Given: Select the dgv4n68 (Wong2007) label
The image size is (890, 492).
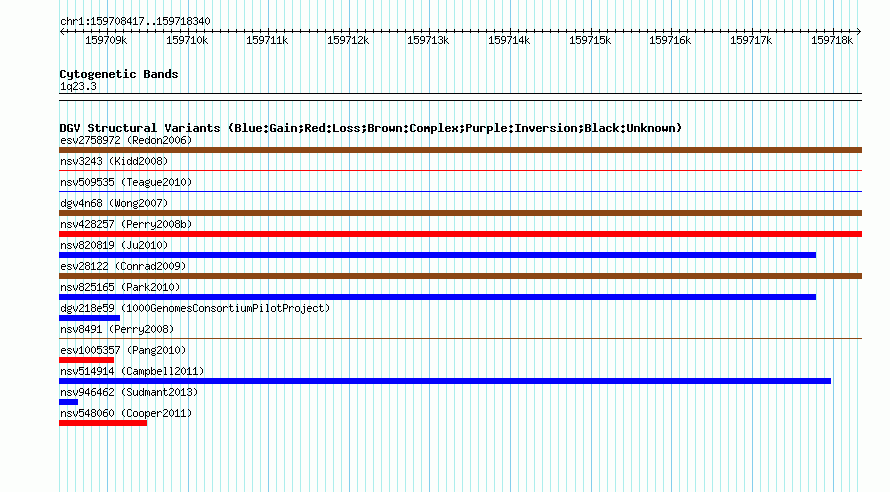Looking at the screenshot, I should point(114,203).
